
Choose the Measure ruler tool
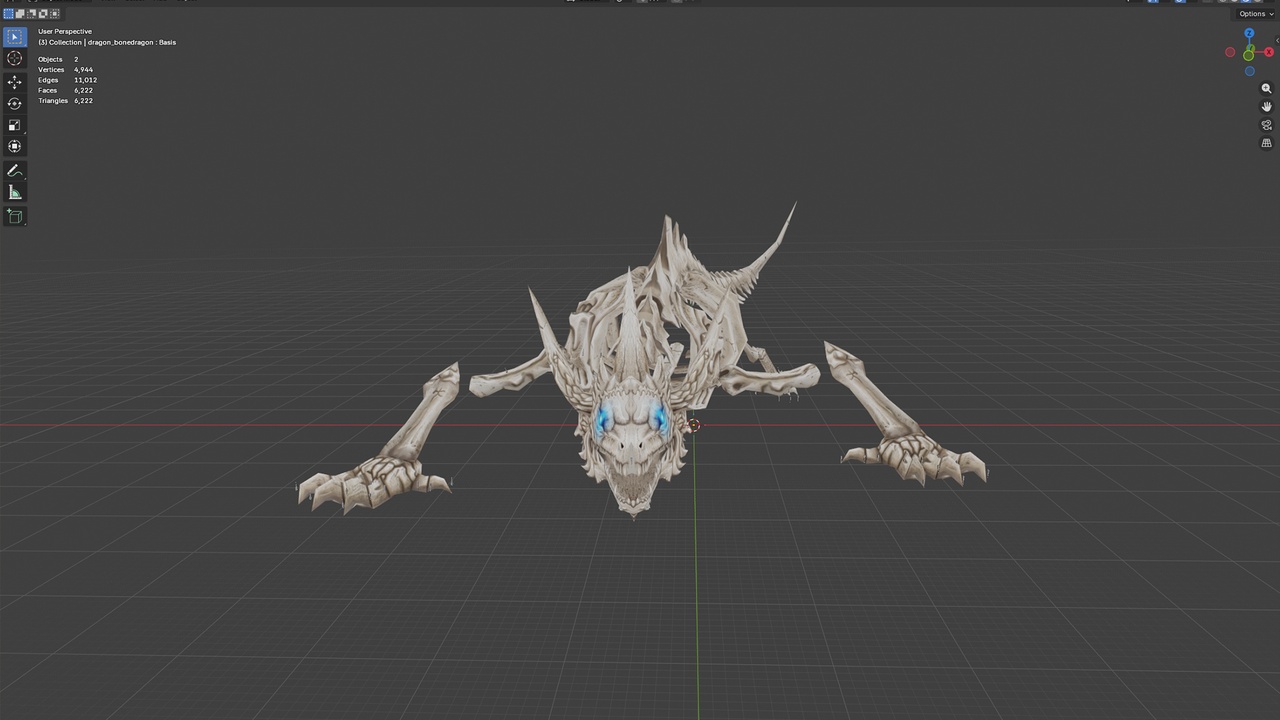[x=14, y=193]
